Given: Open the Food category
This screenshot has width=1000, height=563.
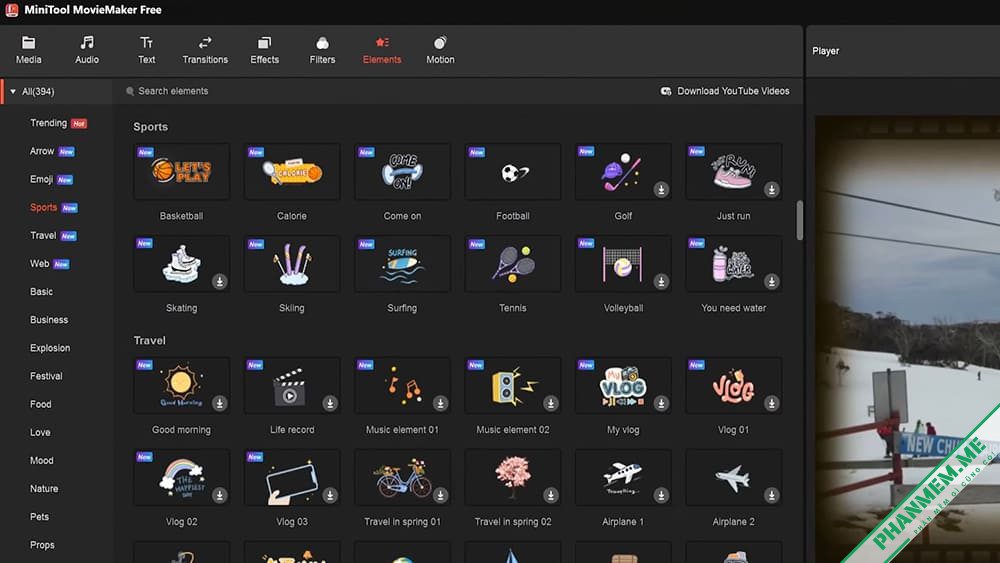Looking at the screenshot, I should (x=40, y=404).
